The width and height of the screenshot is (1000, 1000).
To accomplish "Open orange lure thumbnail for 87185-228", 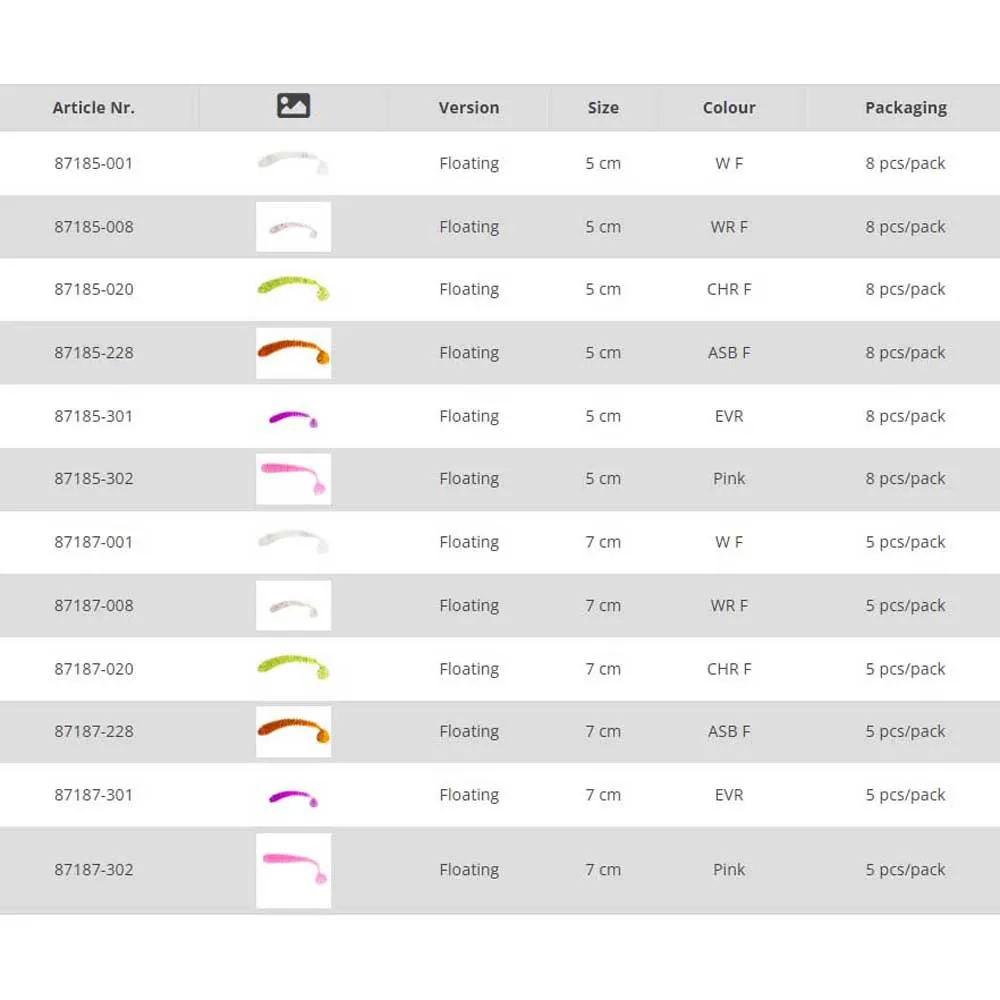I will [293, 353].
